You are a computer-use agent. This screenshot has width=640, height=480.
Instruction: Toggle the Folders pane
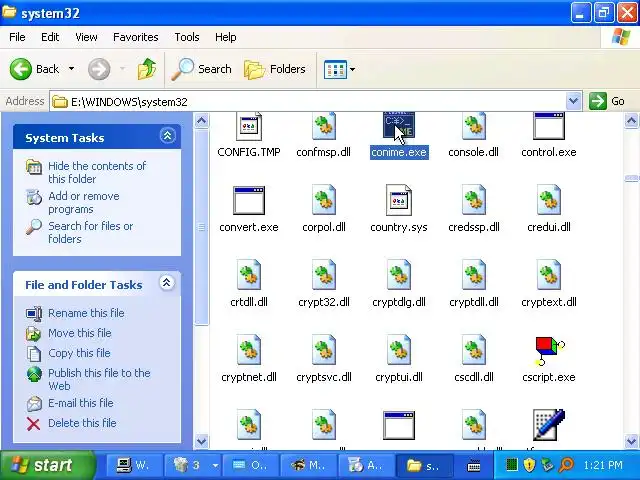coord(275,69)
